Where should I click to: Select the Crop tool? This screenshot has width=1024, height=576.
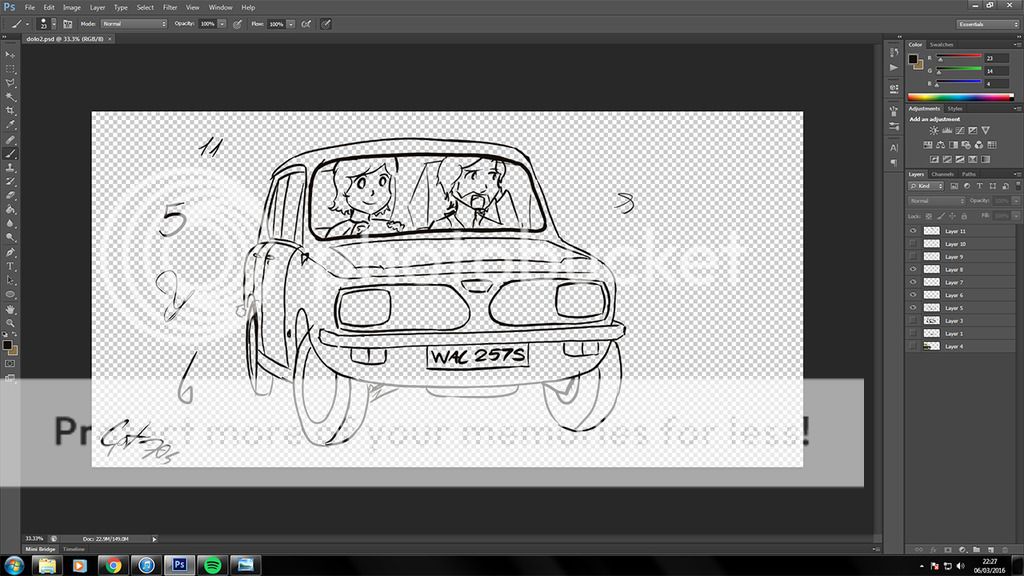(x=10, y=111)
